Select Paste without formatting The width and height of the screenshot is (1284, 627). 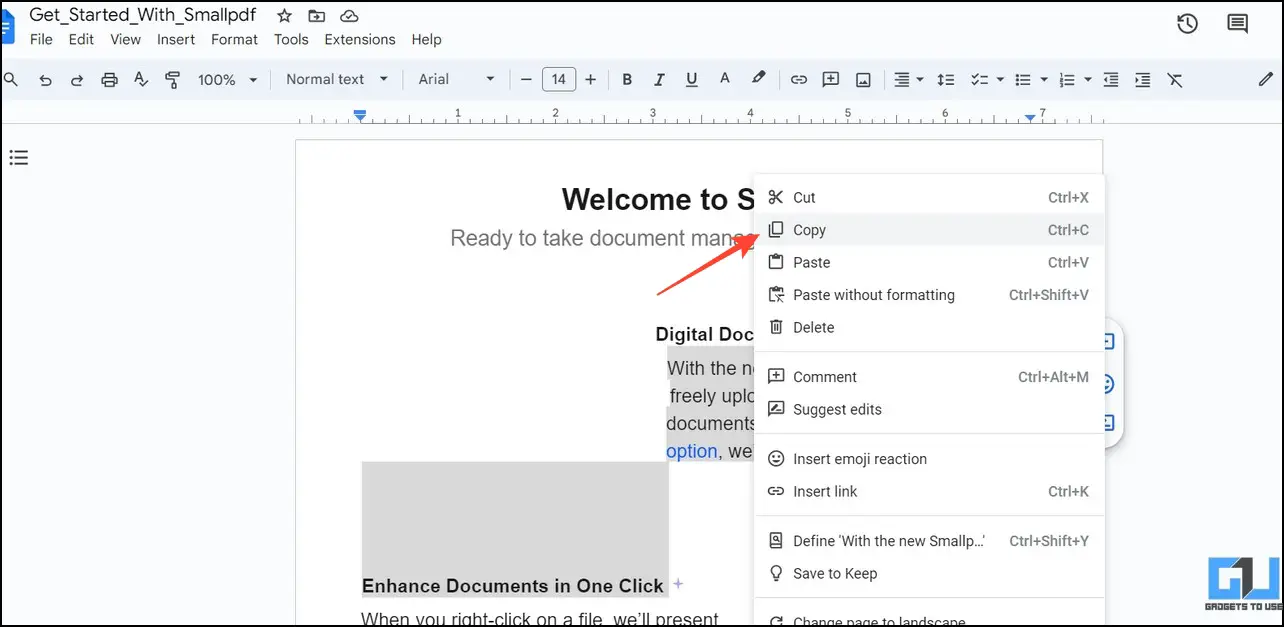pos(929,295)
